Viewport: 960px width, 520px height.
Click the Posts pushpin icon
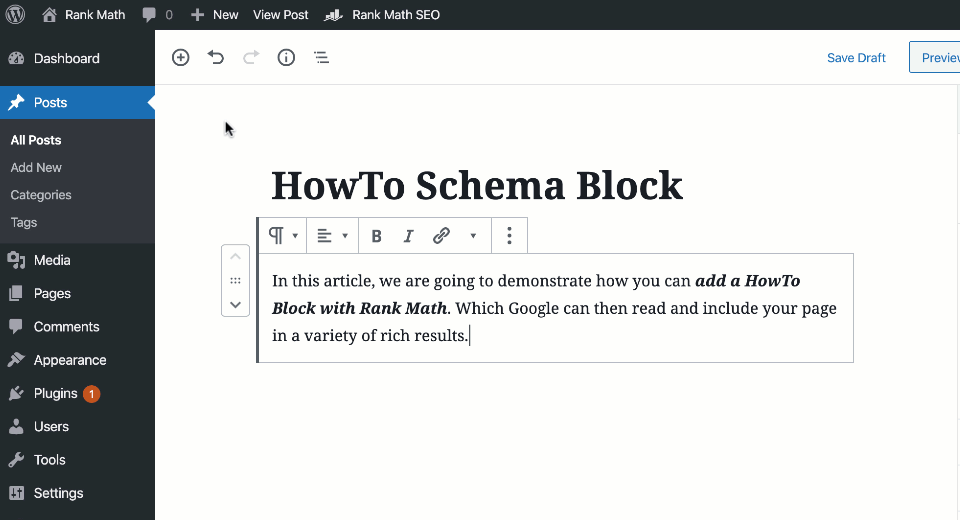[17, 102]
